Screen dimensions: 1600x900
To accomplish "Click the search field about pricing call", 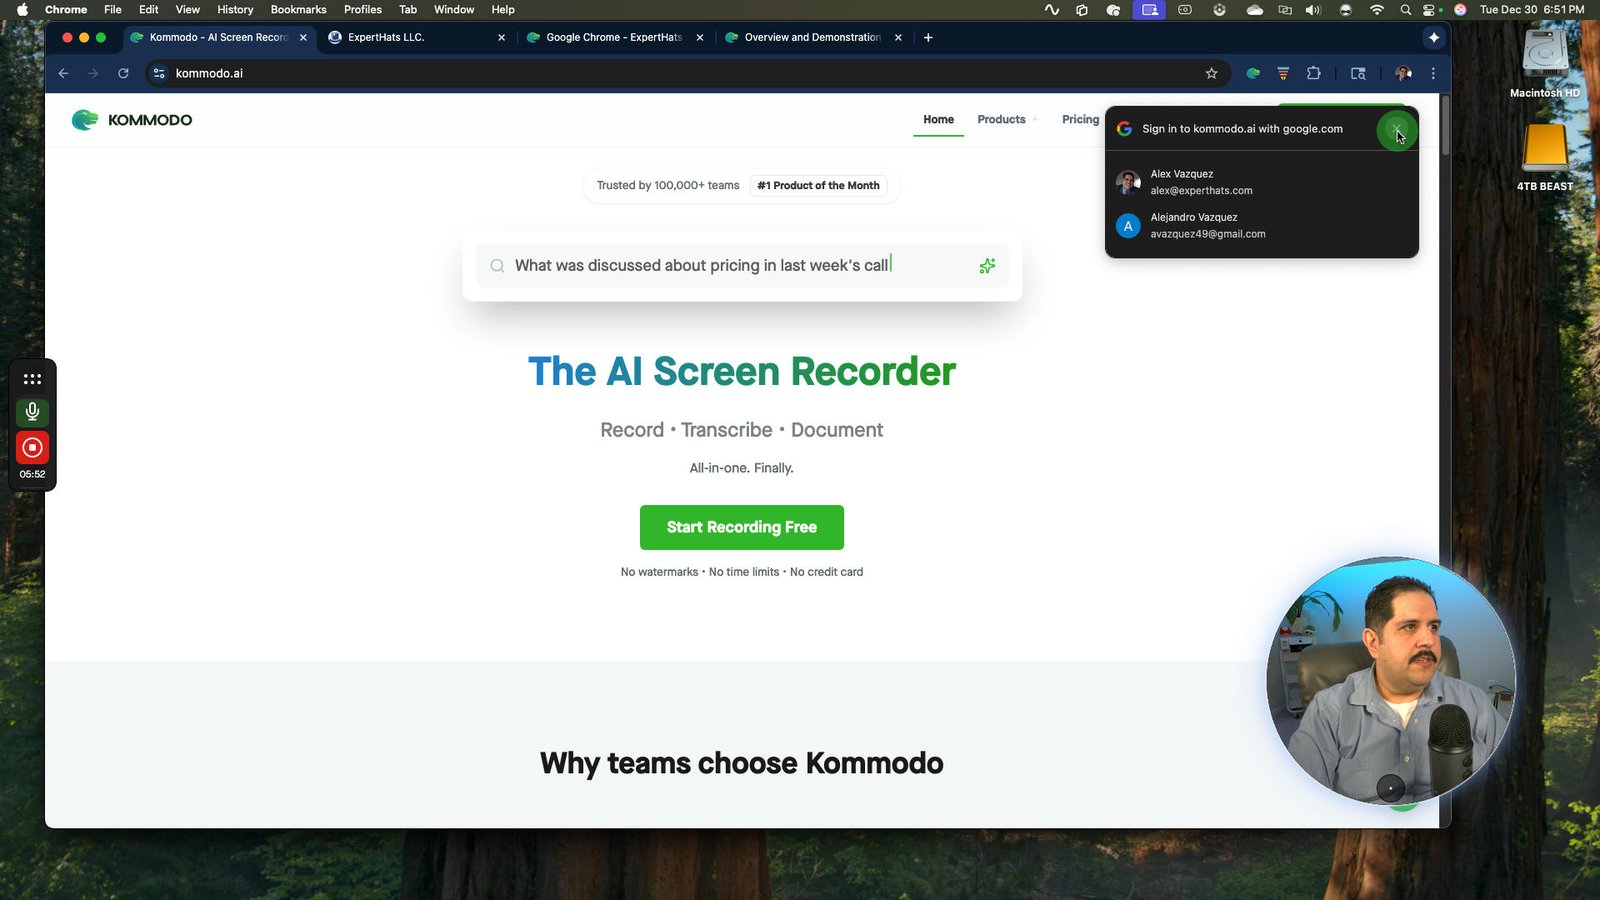I will 742,266.
